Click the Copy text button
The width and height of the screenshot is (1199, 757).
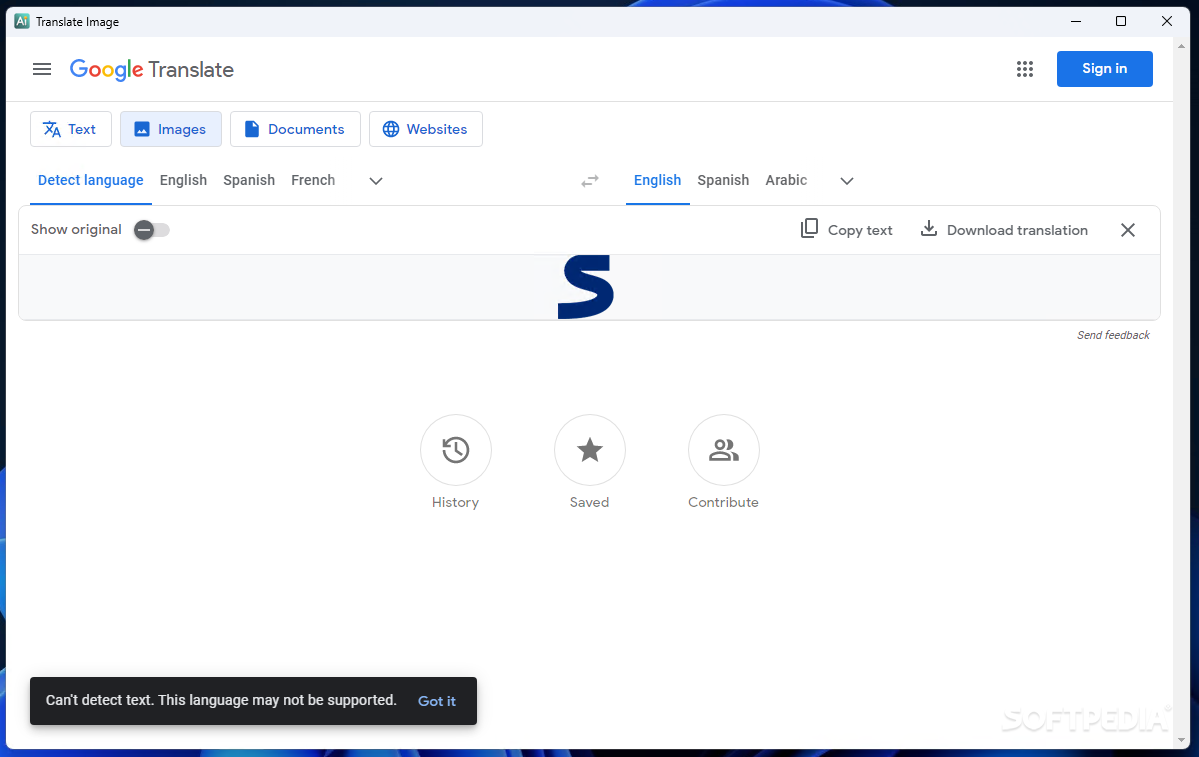(x=846, y=229)
